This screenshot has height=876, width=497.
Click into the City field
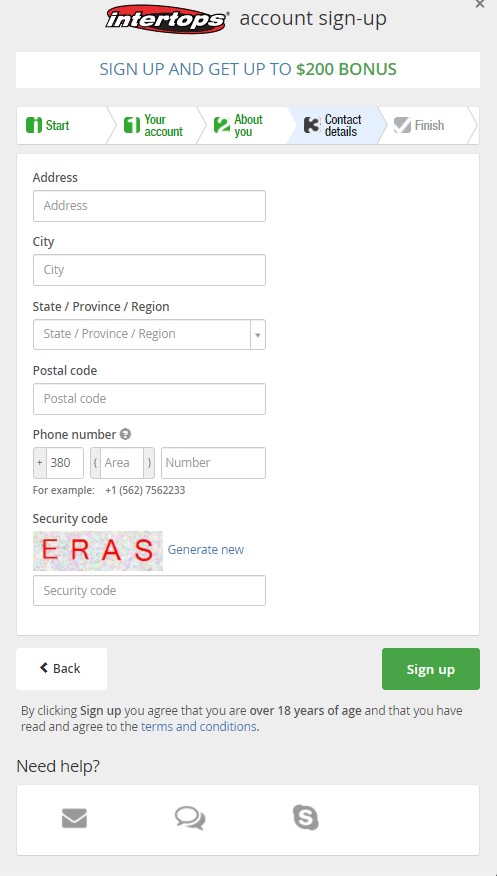(149, 270)
